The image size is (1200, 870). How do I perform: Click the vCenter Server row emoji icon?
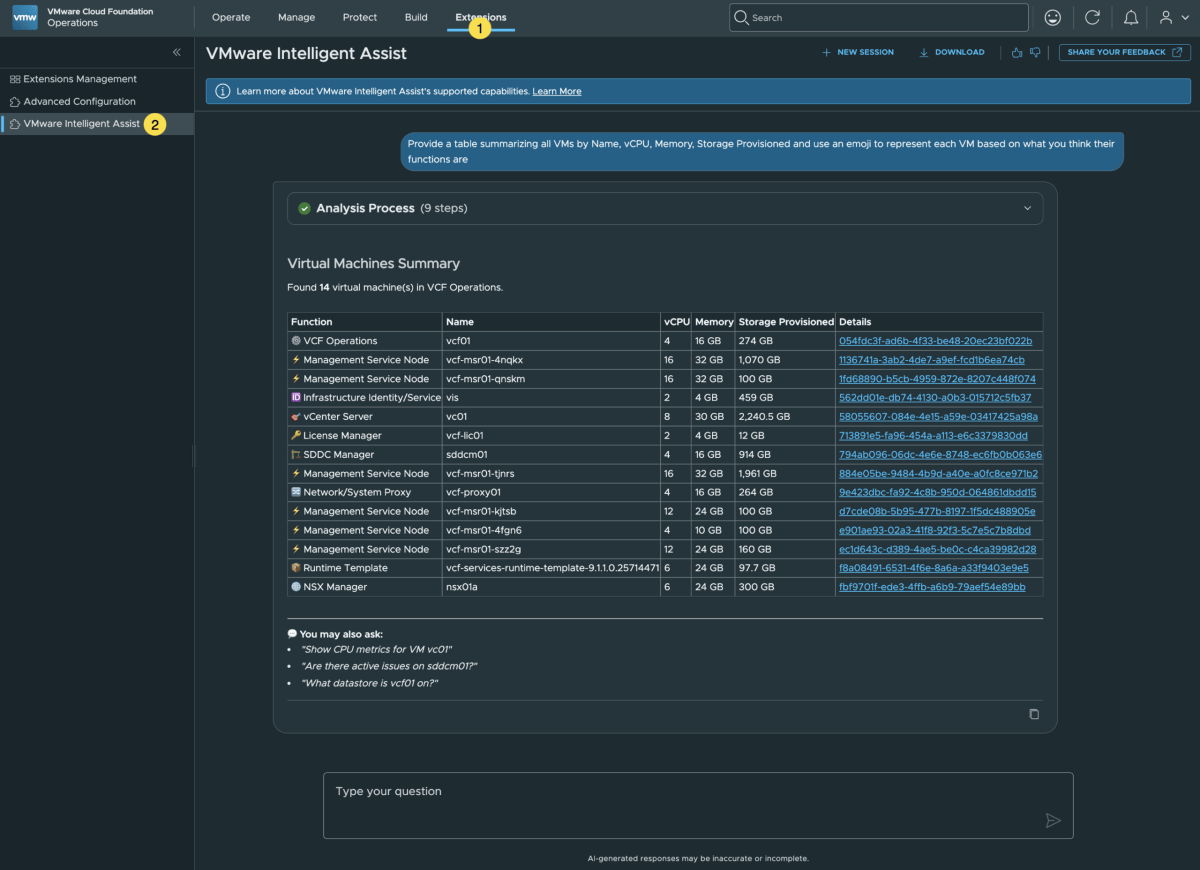pos(296,416)
